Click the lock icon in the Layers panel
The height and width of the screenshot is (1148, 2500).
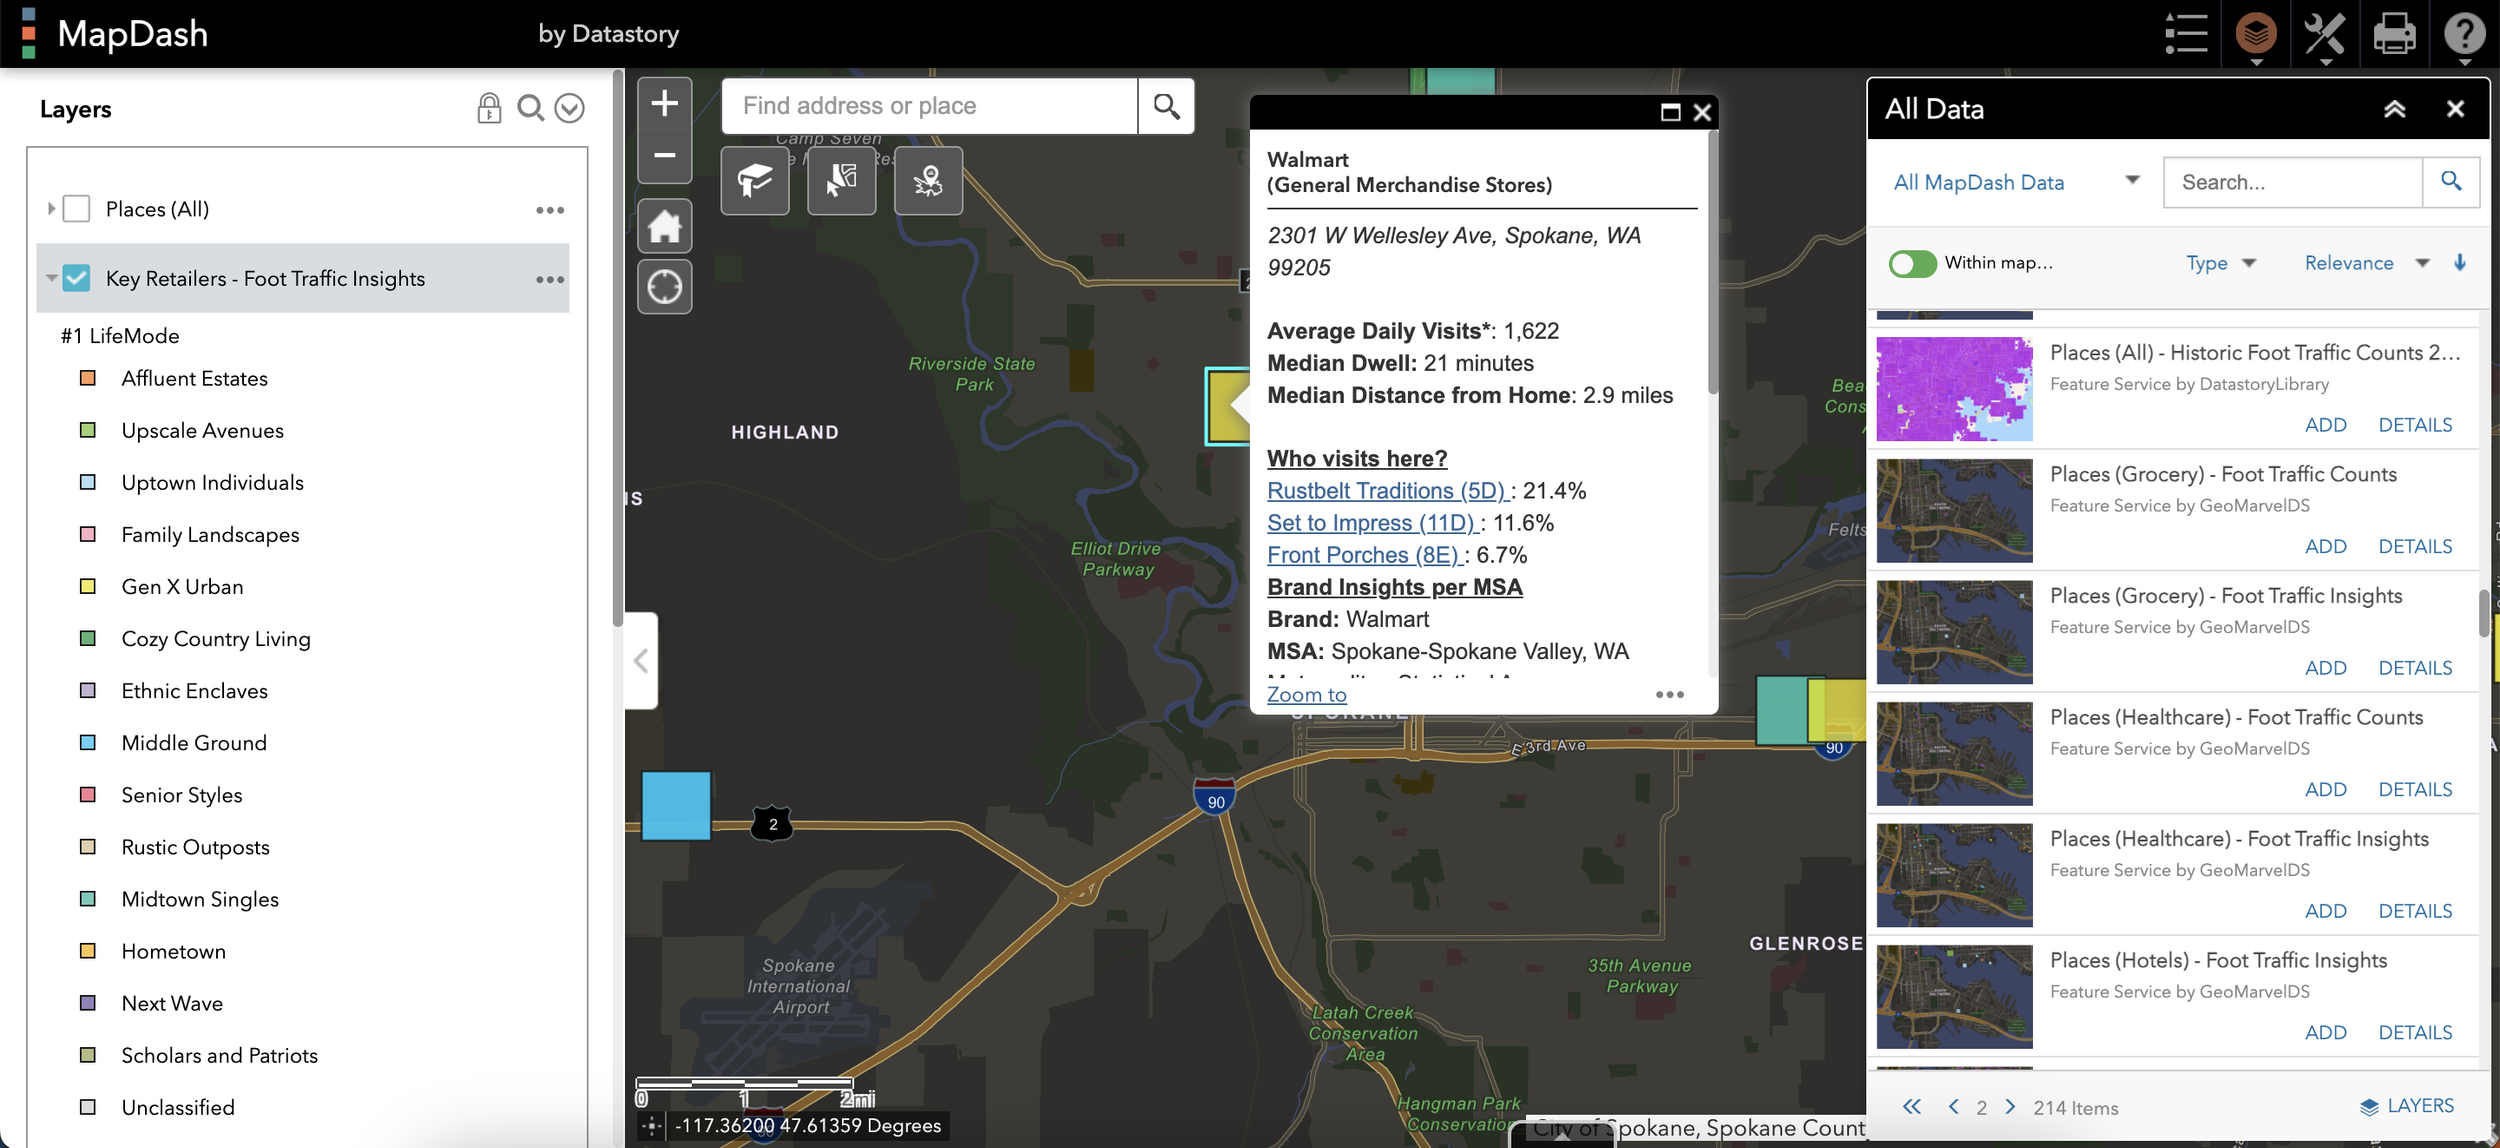489,108
